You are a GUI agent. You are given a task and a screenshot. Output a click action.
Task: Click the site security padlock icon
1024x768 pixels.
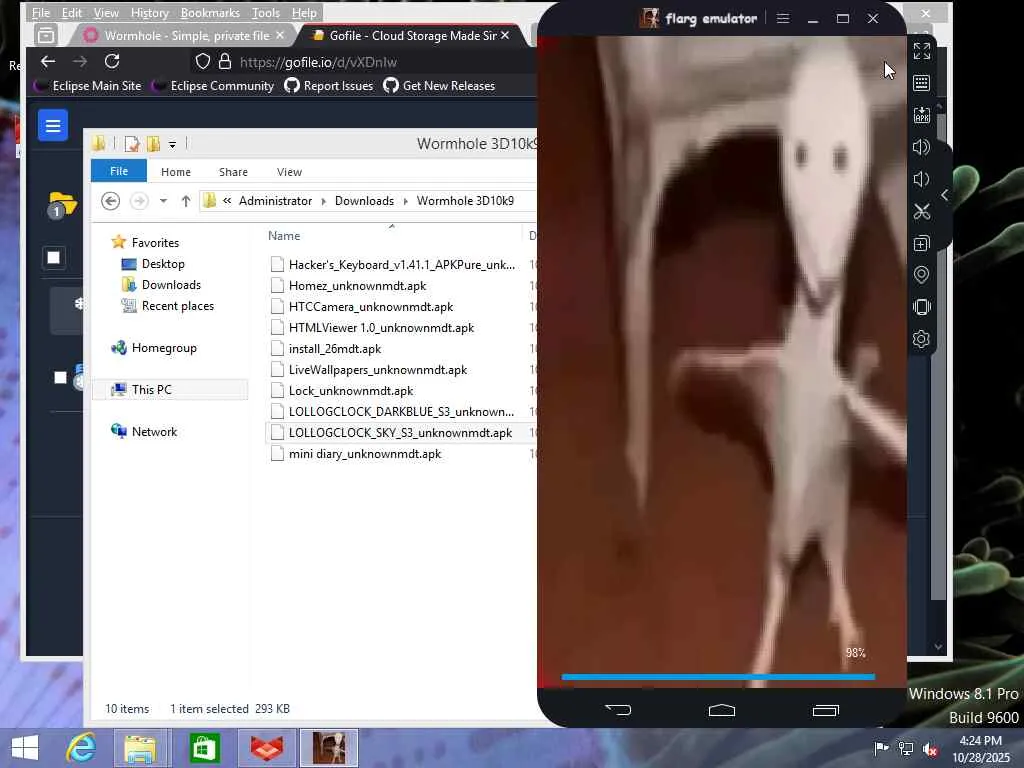pyautogui.click(x=225, y=61)
